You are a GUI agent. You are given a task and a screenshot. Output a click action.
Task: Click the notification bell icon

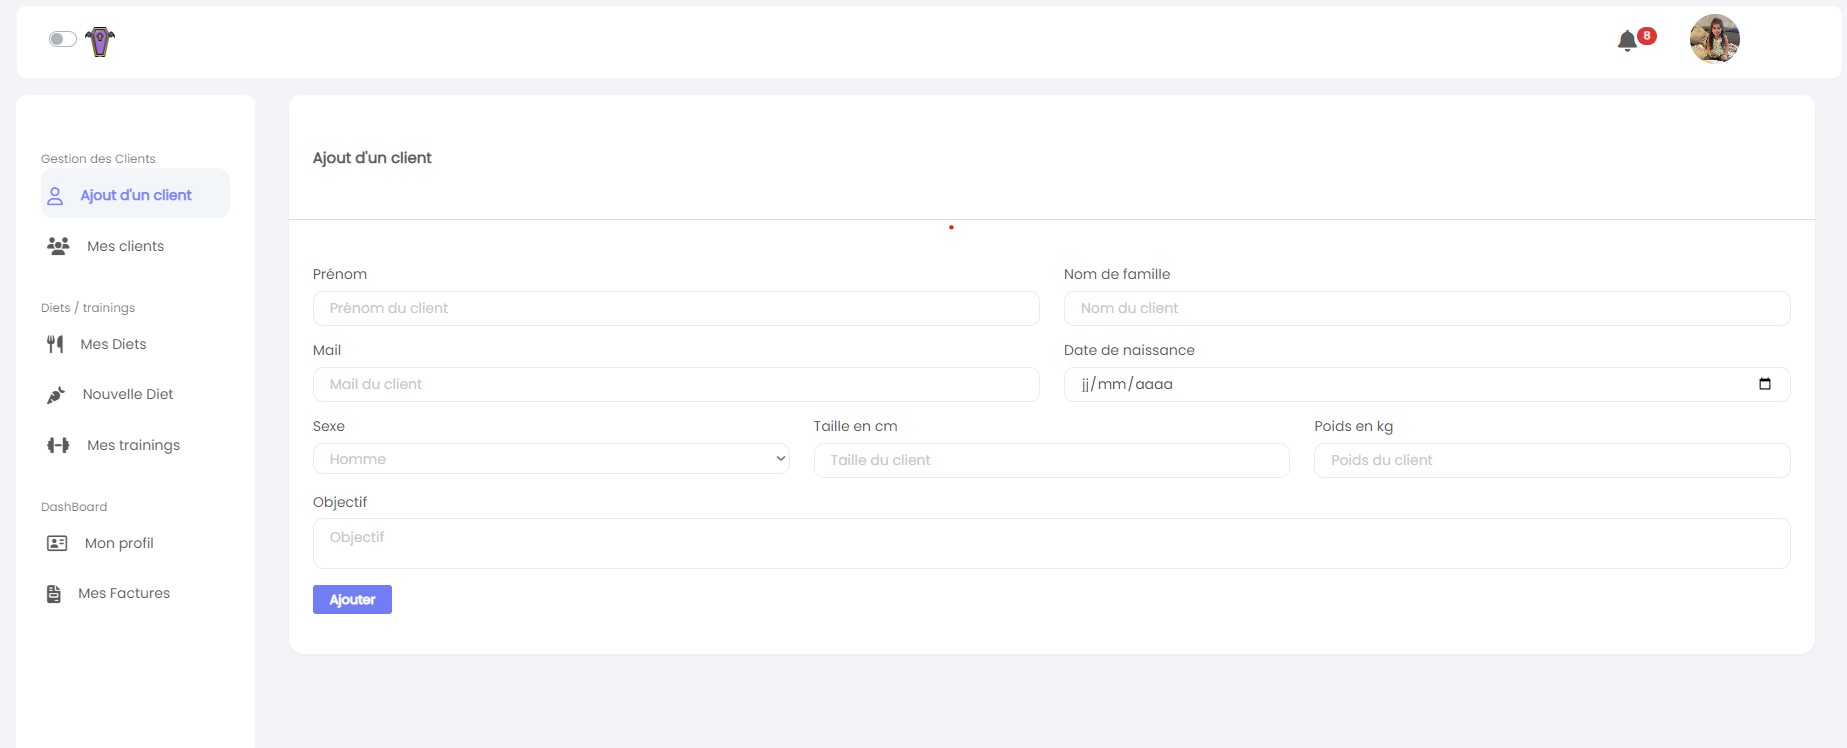coord(1627,41)
